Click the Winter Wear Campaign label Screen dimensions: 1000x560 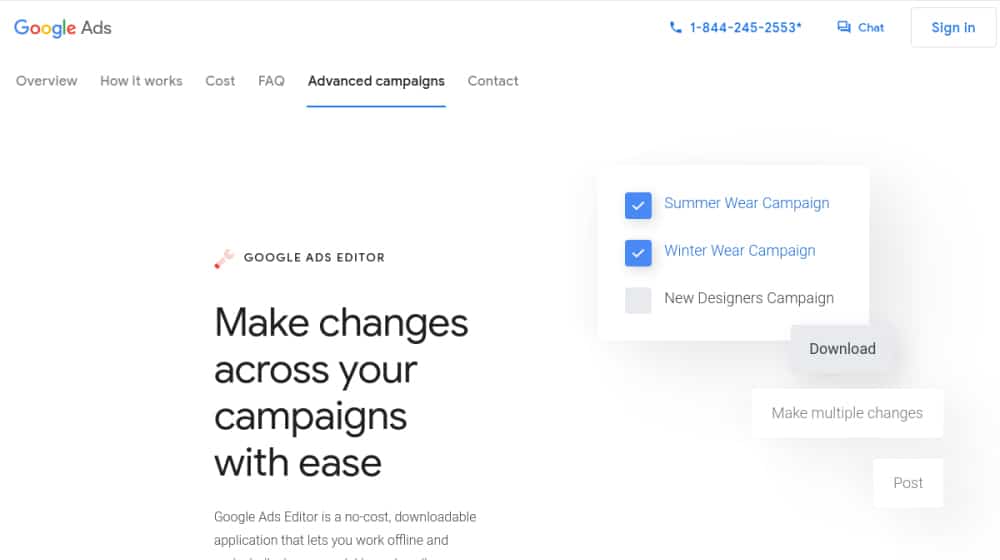(740, 251)
